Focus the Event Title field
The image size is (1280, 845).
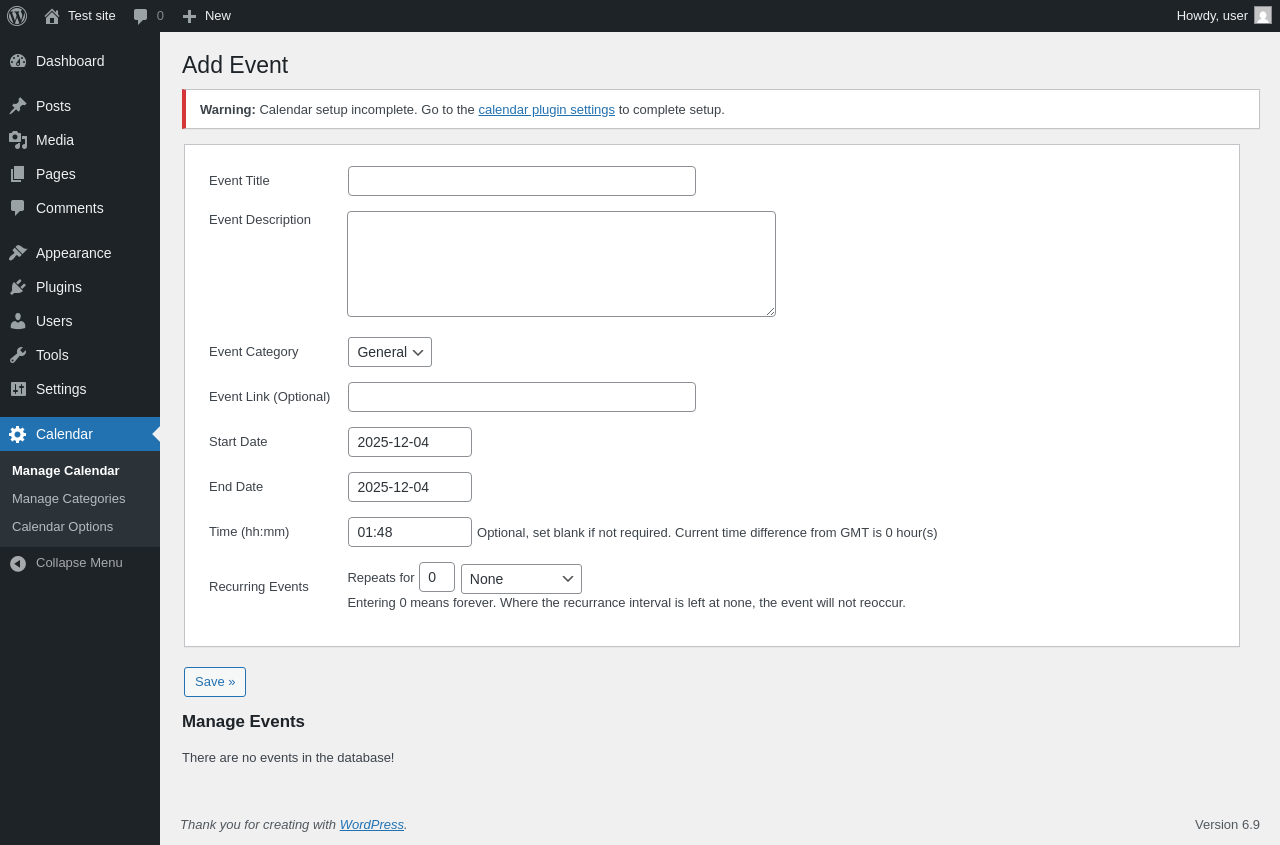point(522,181)
